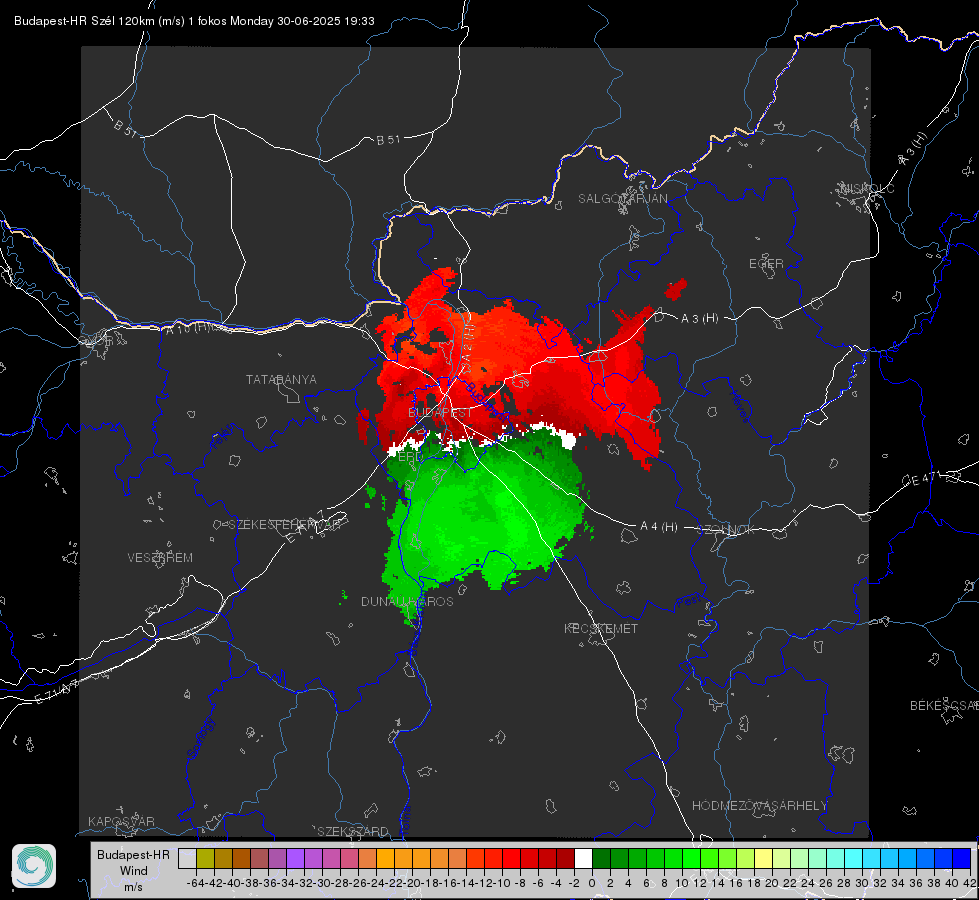The height and width of the screenshot is (900, 979).
Task: Click the radar title text with date 30-06-2025
Action: click(194, 21)
